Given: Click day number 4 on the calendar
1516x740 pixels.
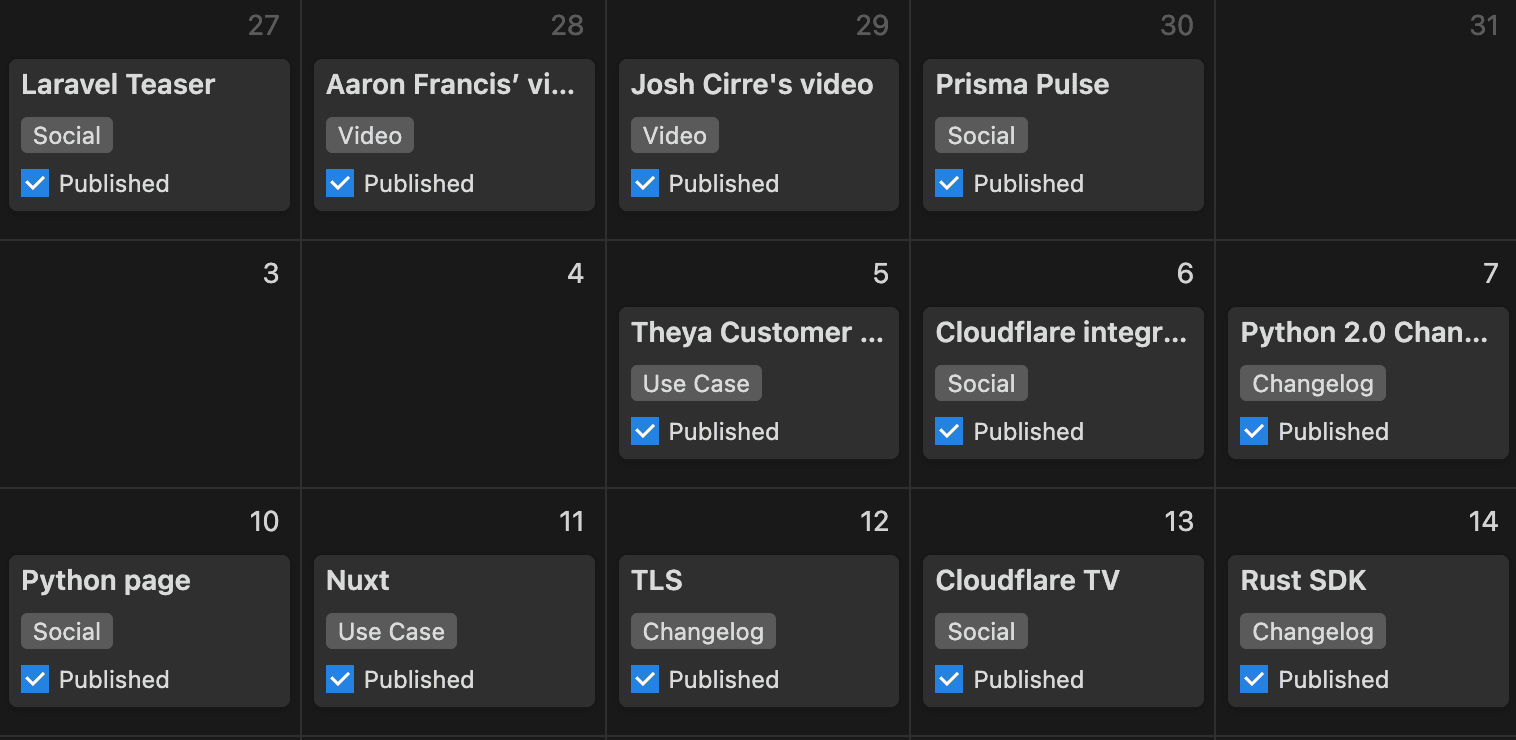Looking at the screenshot, I should click(575, 272).
